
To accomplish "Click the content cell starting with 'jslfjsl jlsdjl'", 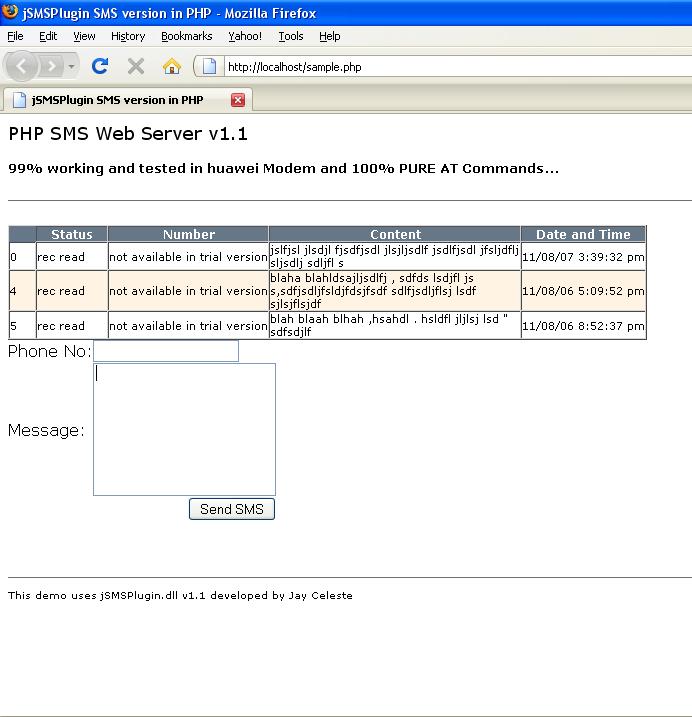I will point(395,257).
